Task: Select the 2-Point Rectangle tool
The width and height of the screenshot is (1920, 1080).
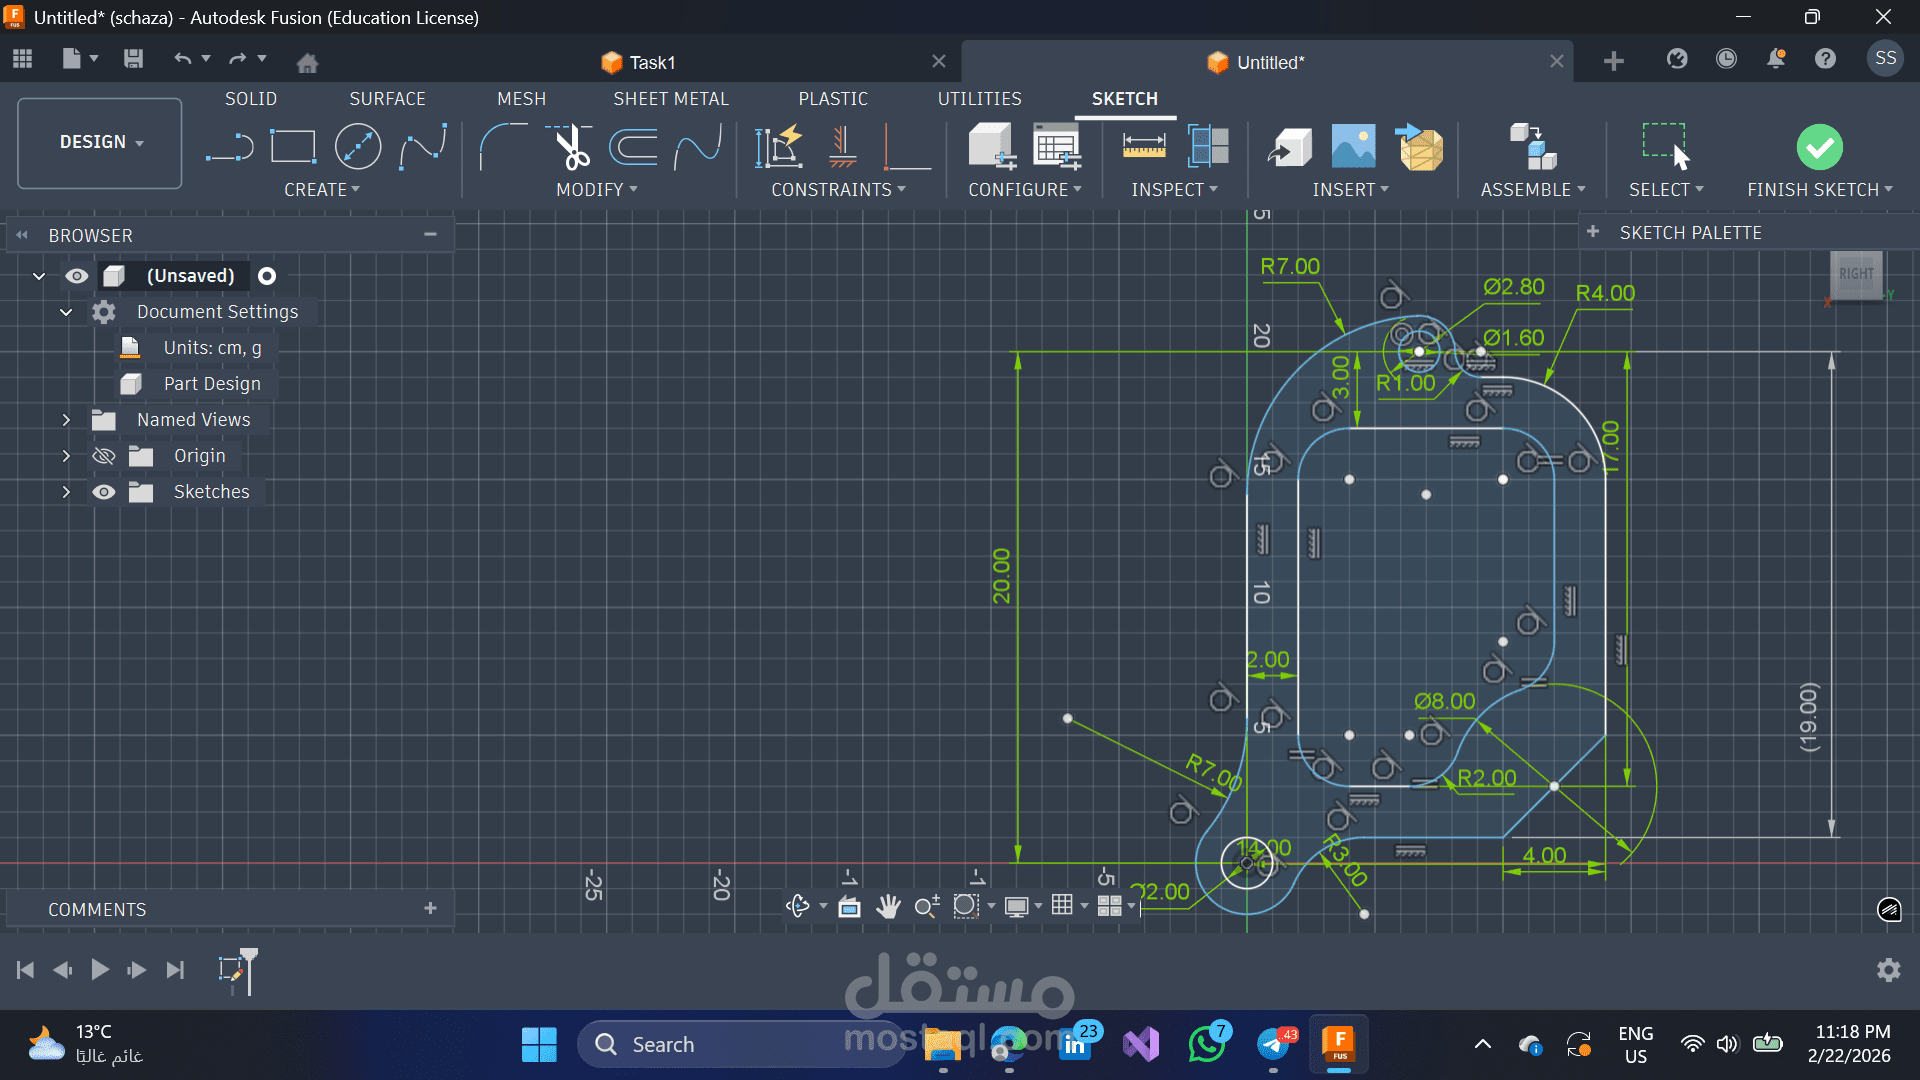Action: 293,148
